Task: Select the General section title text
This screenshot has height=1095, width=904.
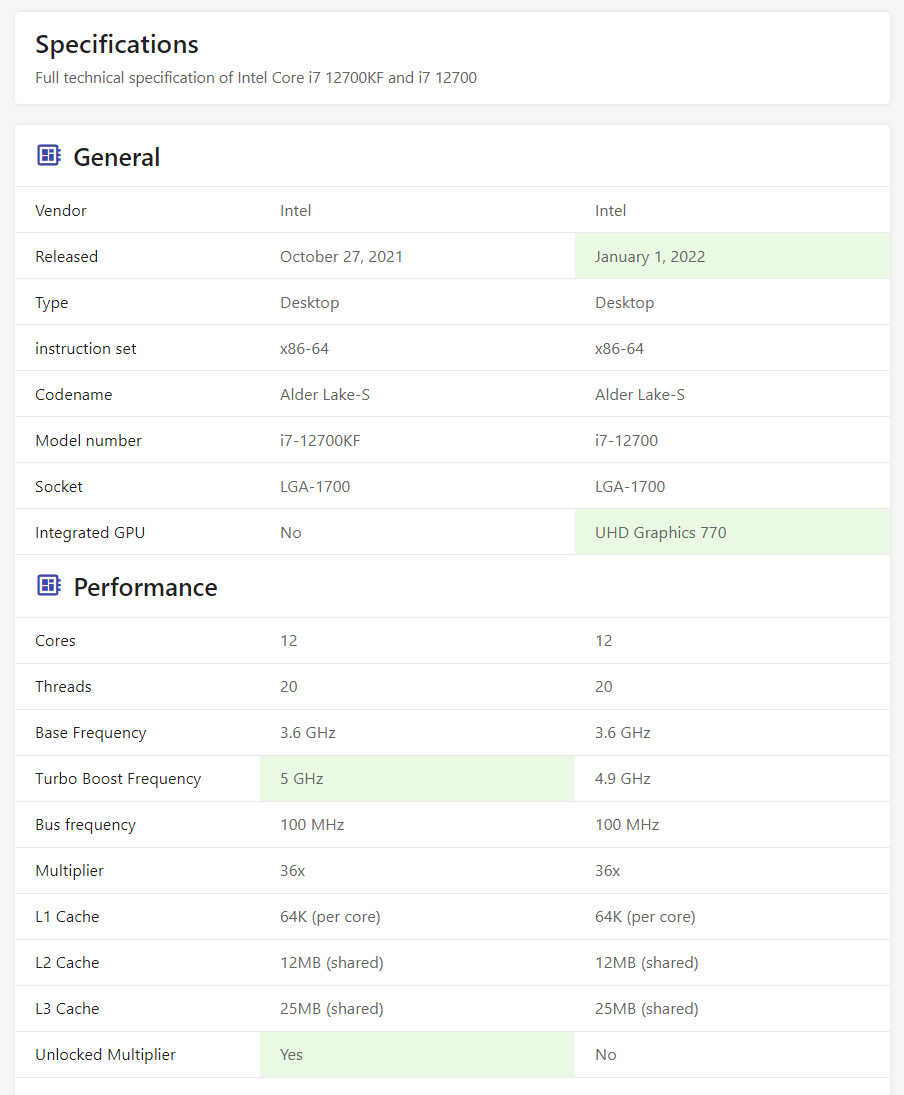Action: coord(117,157)
